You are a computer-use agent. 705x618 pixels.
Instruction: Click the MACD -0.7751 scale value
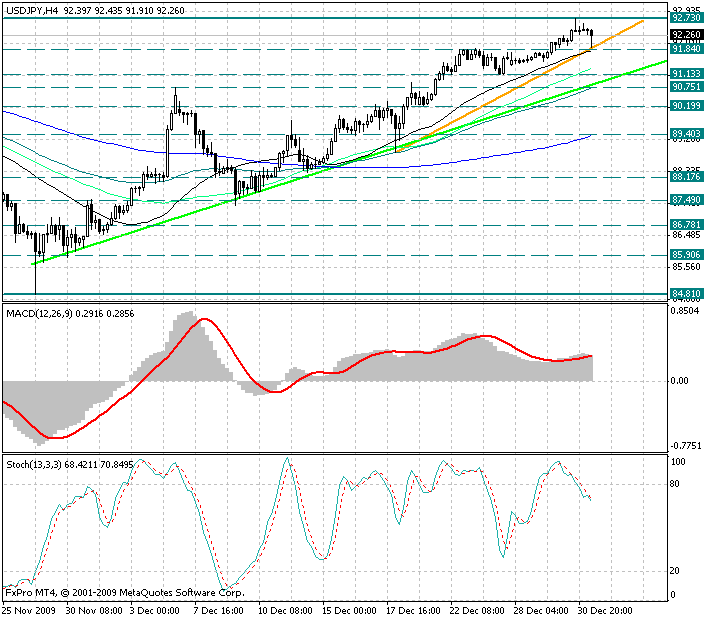(x=686, y=446)
